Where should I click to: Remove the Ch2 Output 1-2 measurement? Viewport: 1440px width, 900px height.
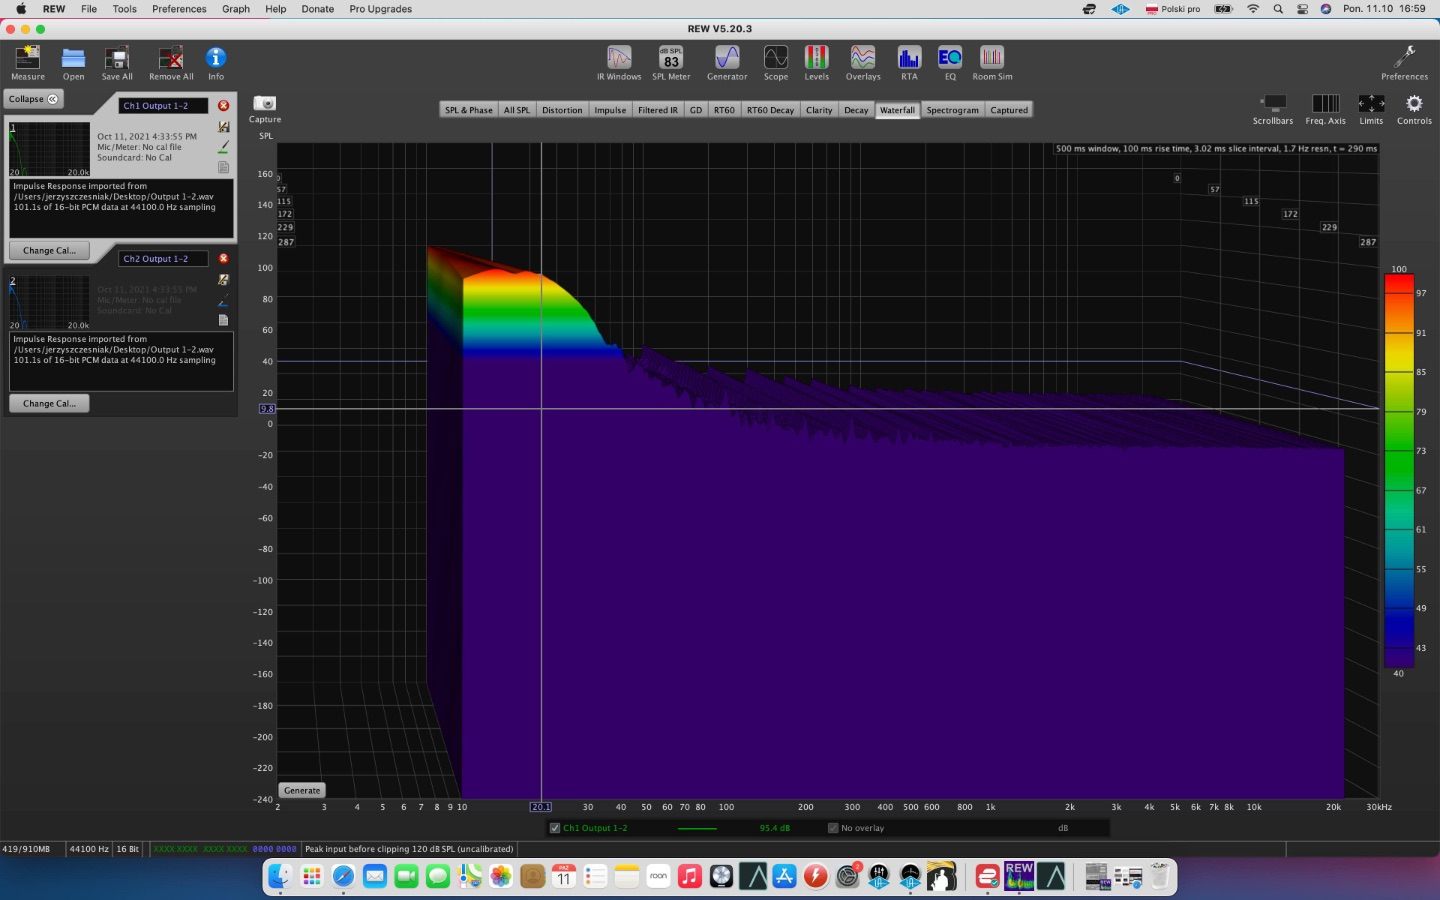(223, 259)
